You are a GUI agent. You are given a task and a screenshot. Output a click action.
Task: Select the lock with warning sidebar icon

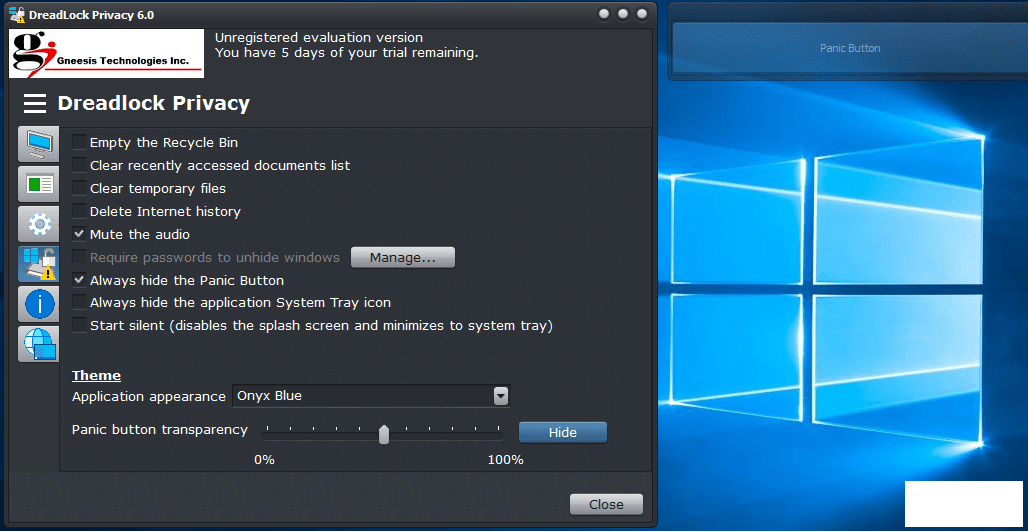(x=39, y=264)
